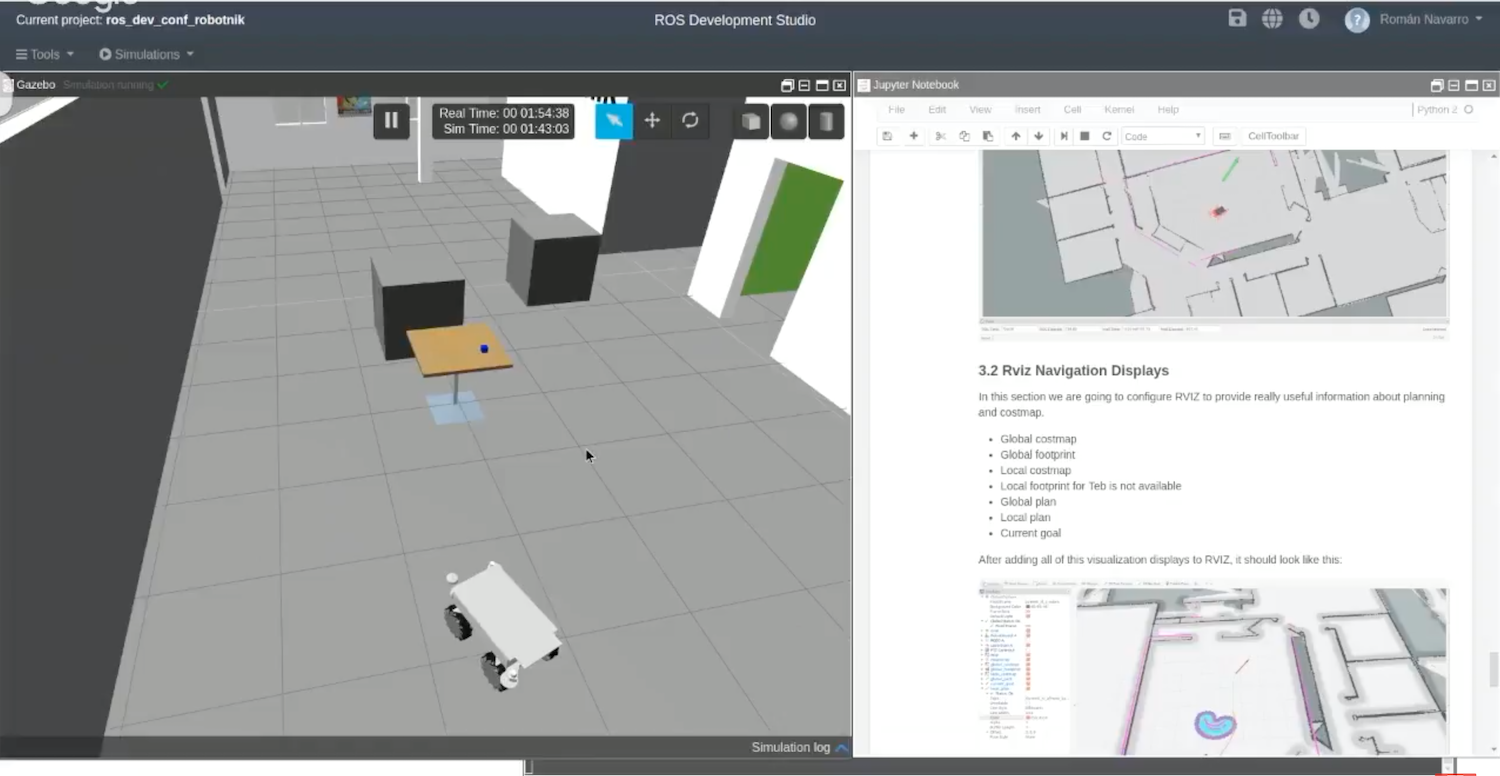Cut the selected cell with the scissors icon
This screenshot has height=776, width=1500.
click(940, 136)
